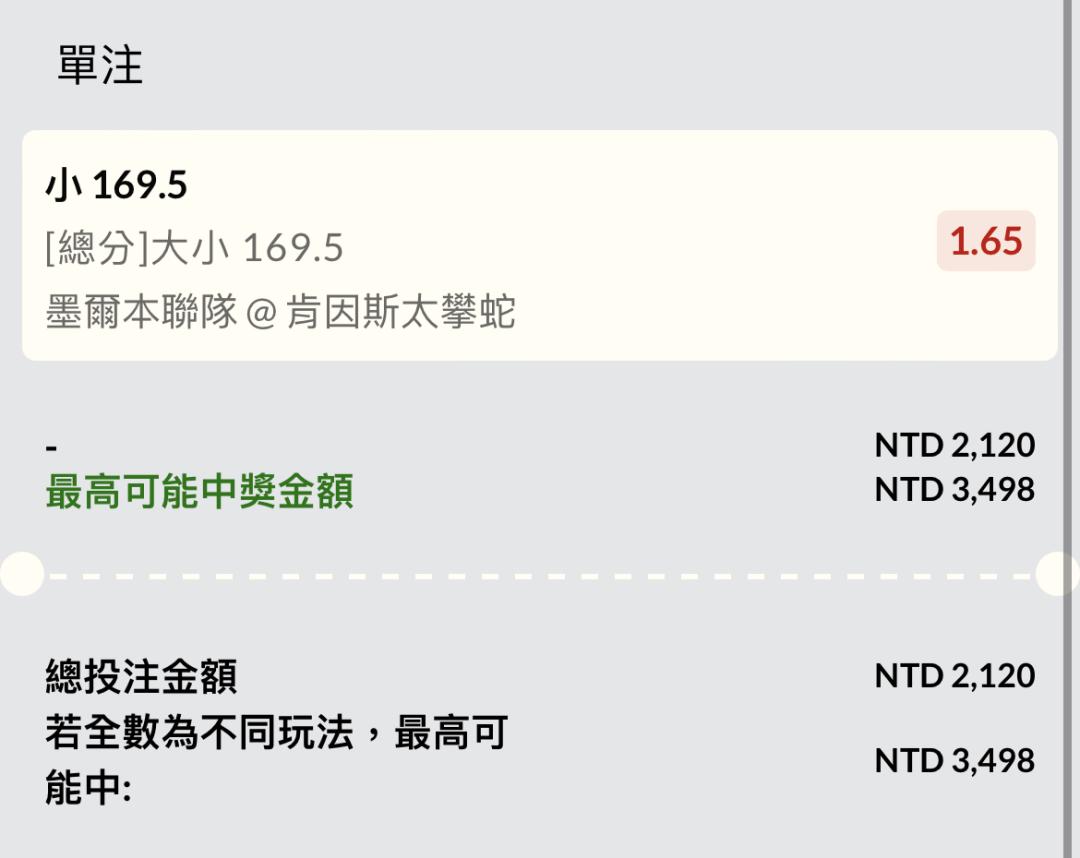Select the 墨爾本聯隊 team name

point(141,312)
